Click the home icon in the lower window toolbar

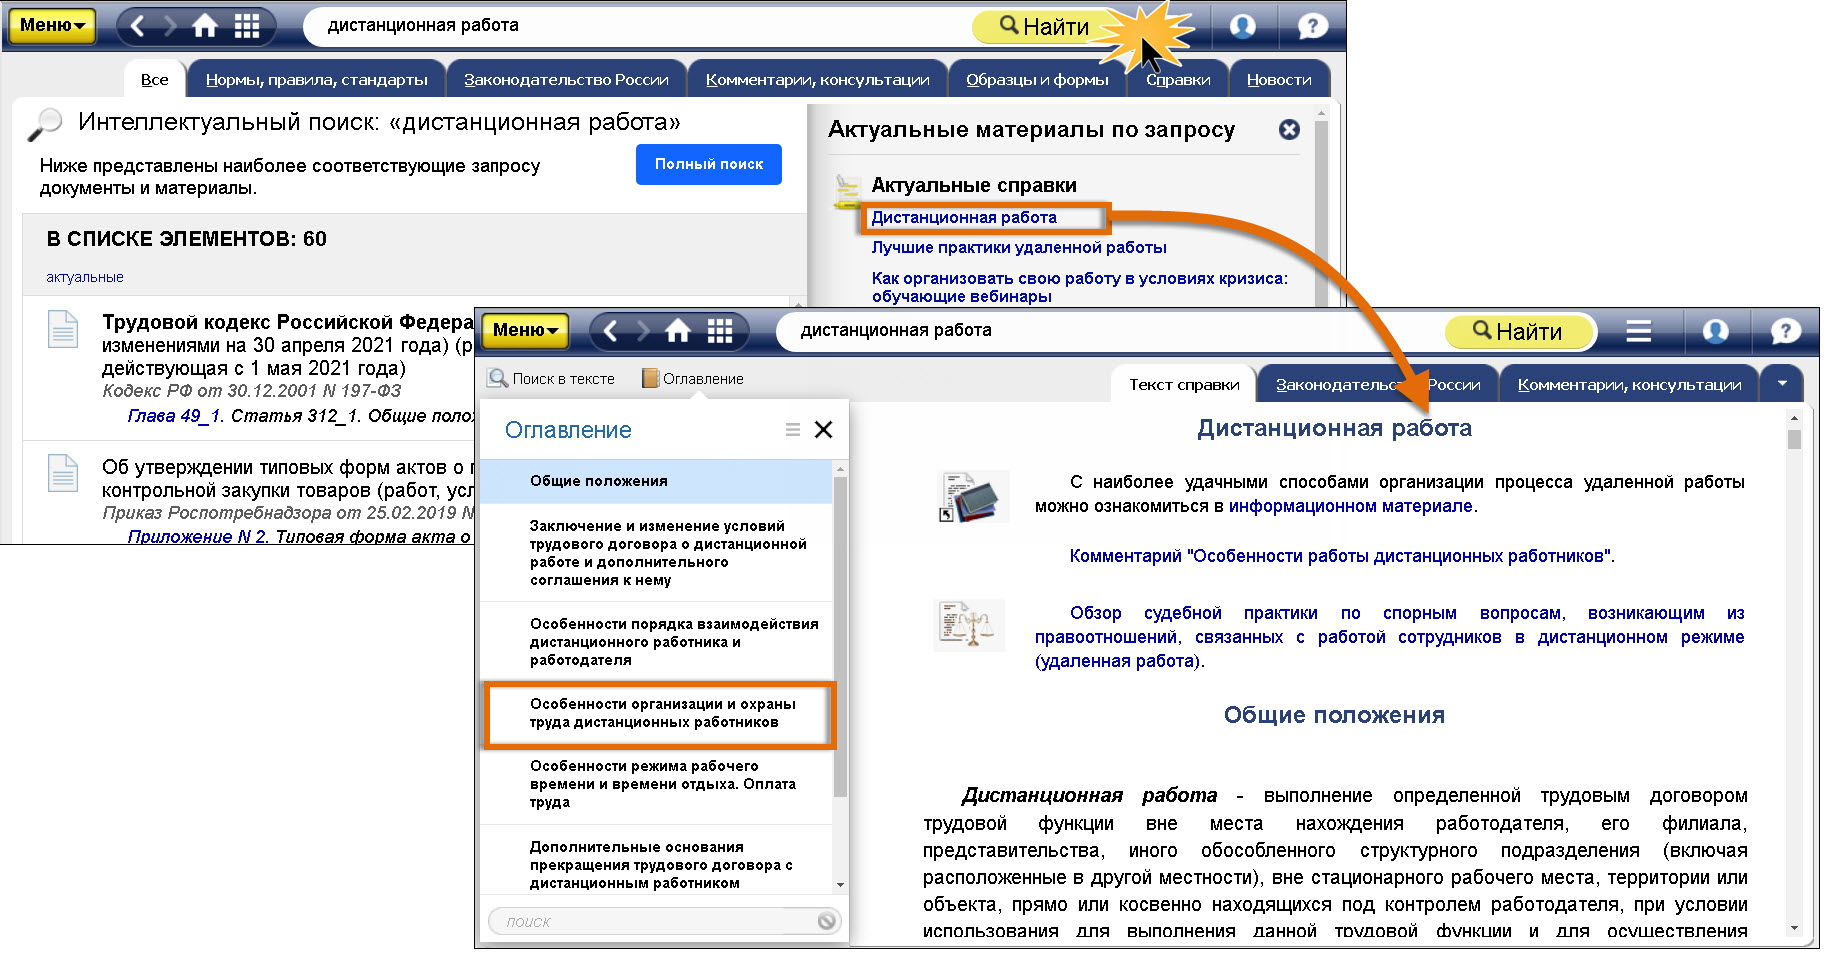click(678, 331)
